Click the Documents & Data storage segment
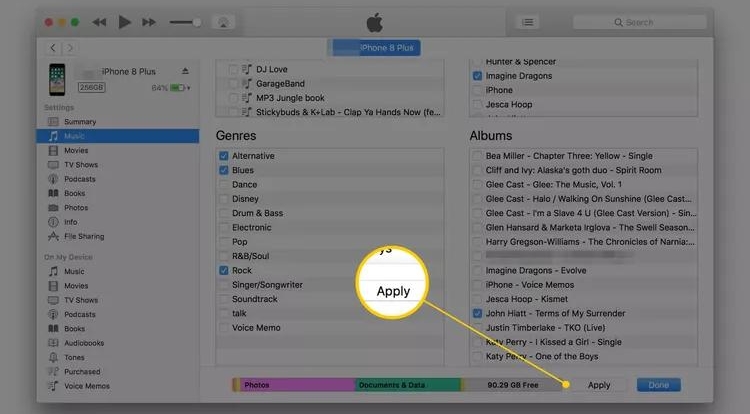 [x=408, y=385]
